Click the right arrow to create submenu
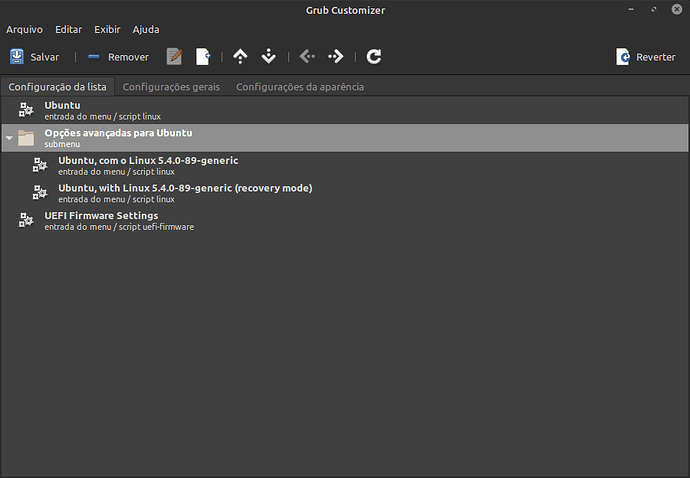The image size is (690, 478). pyautogui.click(x=336, y=57)
